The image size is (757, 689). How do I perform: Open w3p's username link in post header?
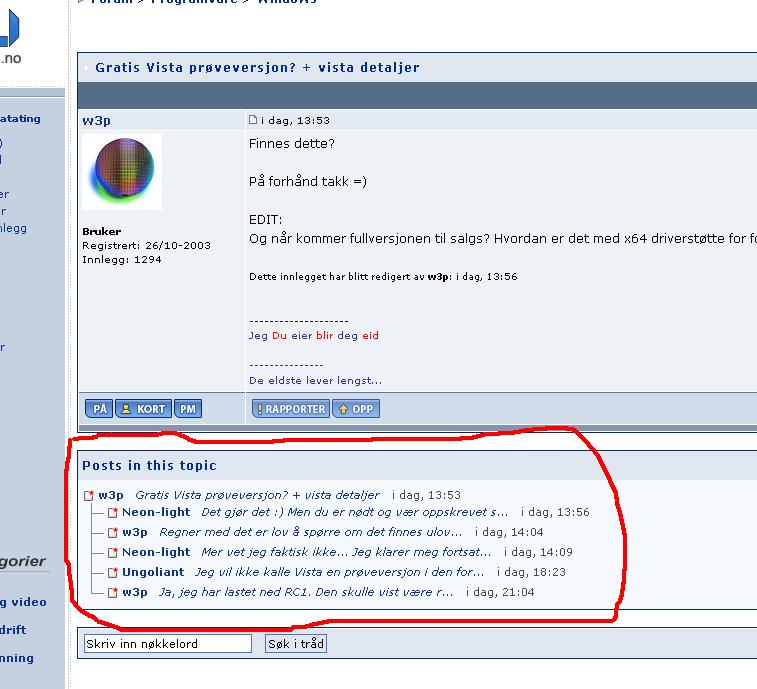click(97, 120)
